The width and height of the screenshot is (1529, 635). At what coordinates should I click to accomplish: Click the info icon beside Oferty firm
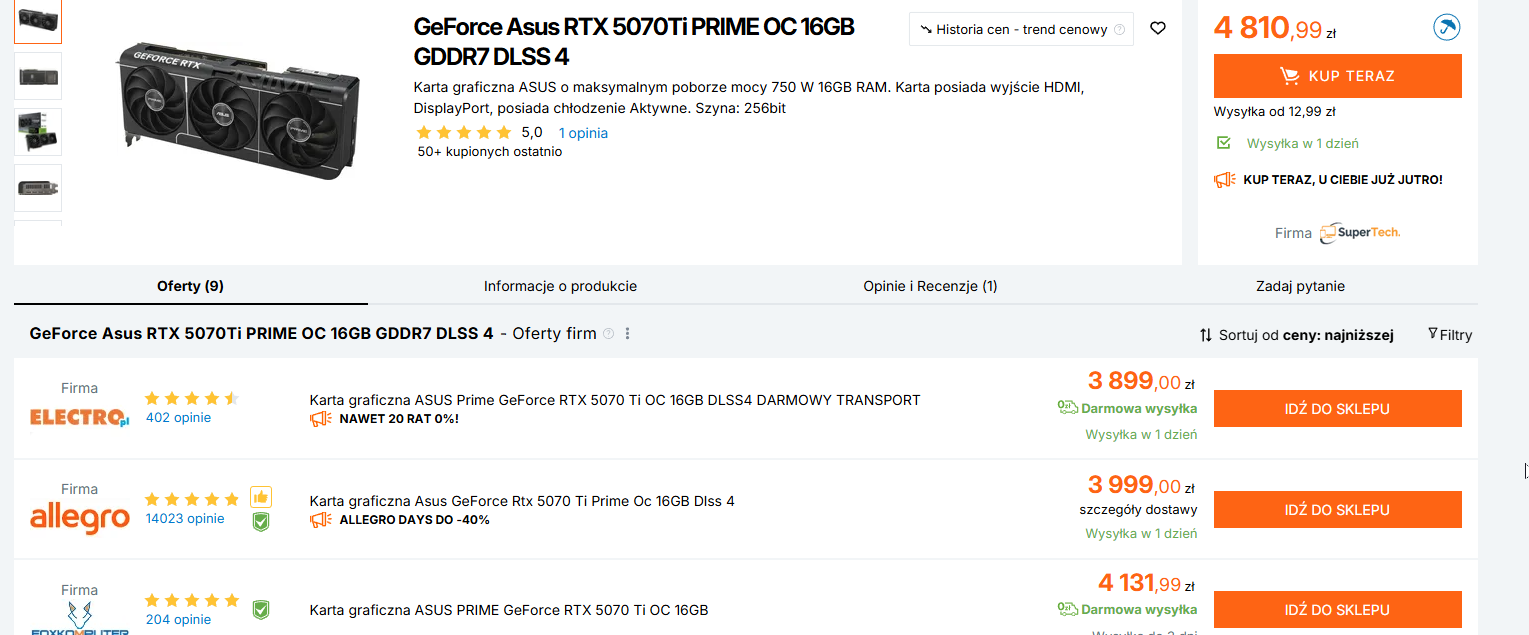pyautogui.click(x=608, y=334)
